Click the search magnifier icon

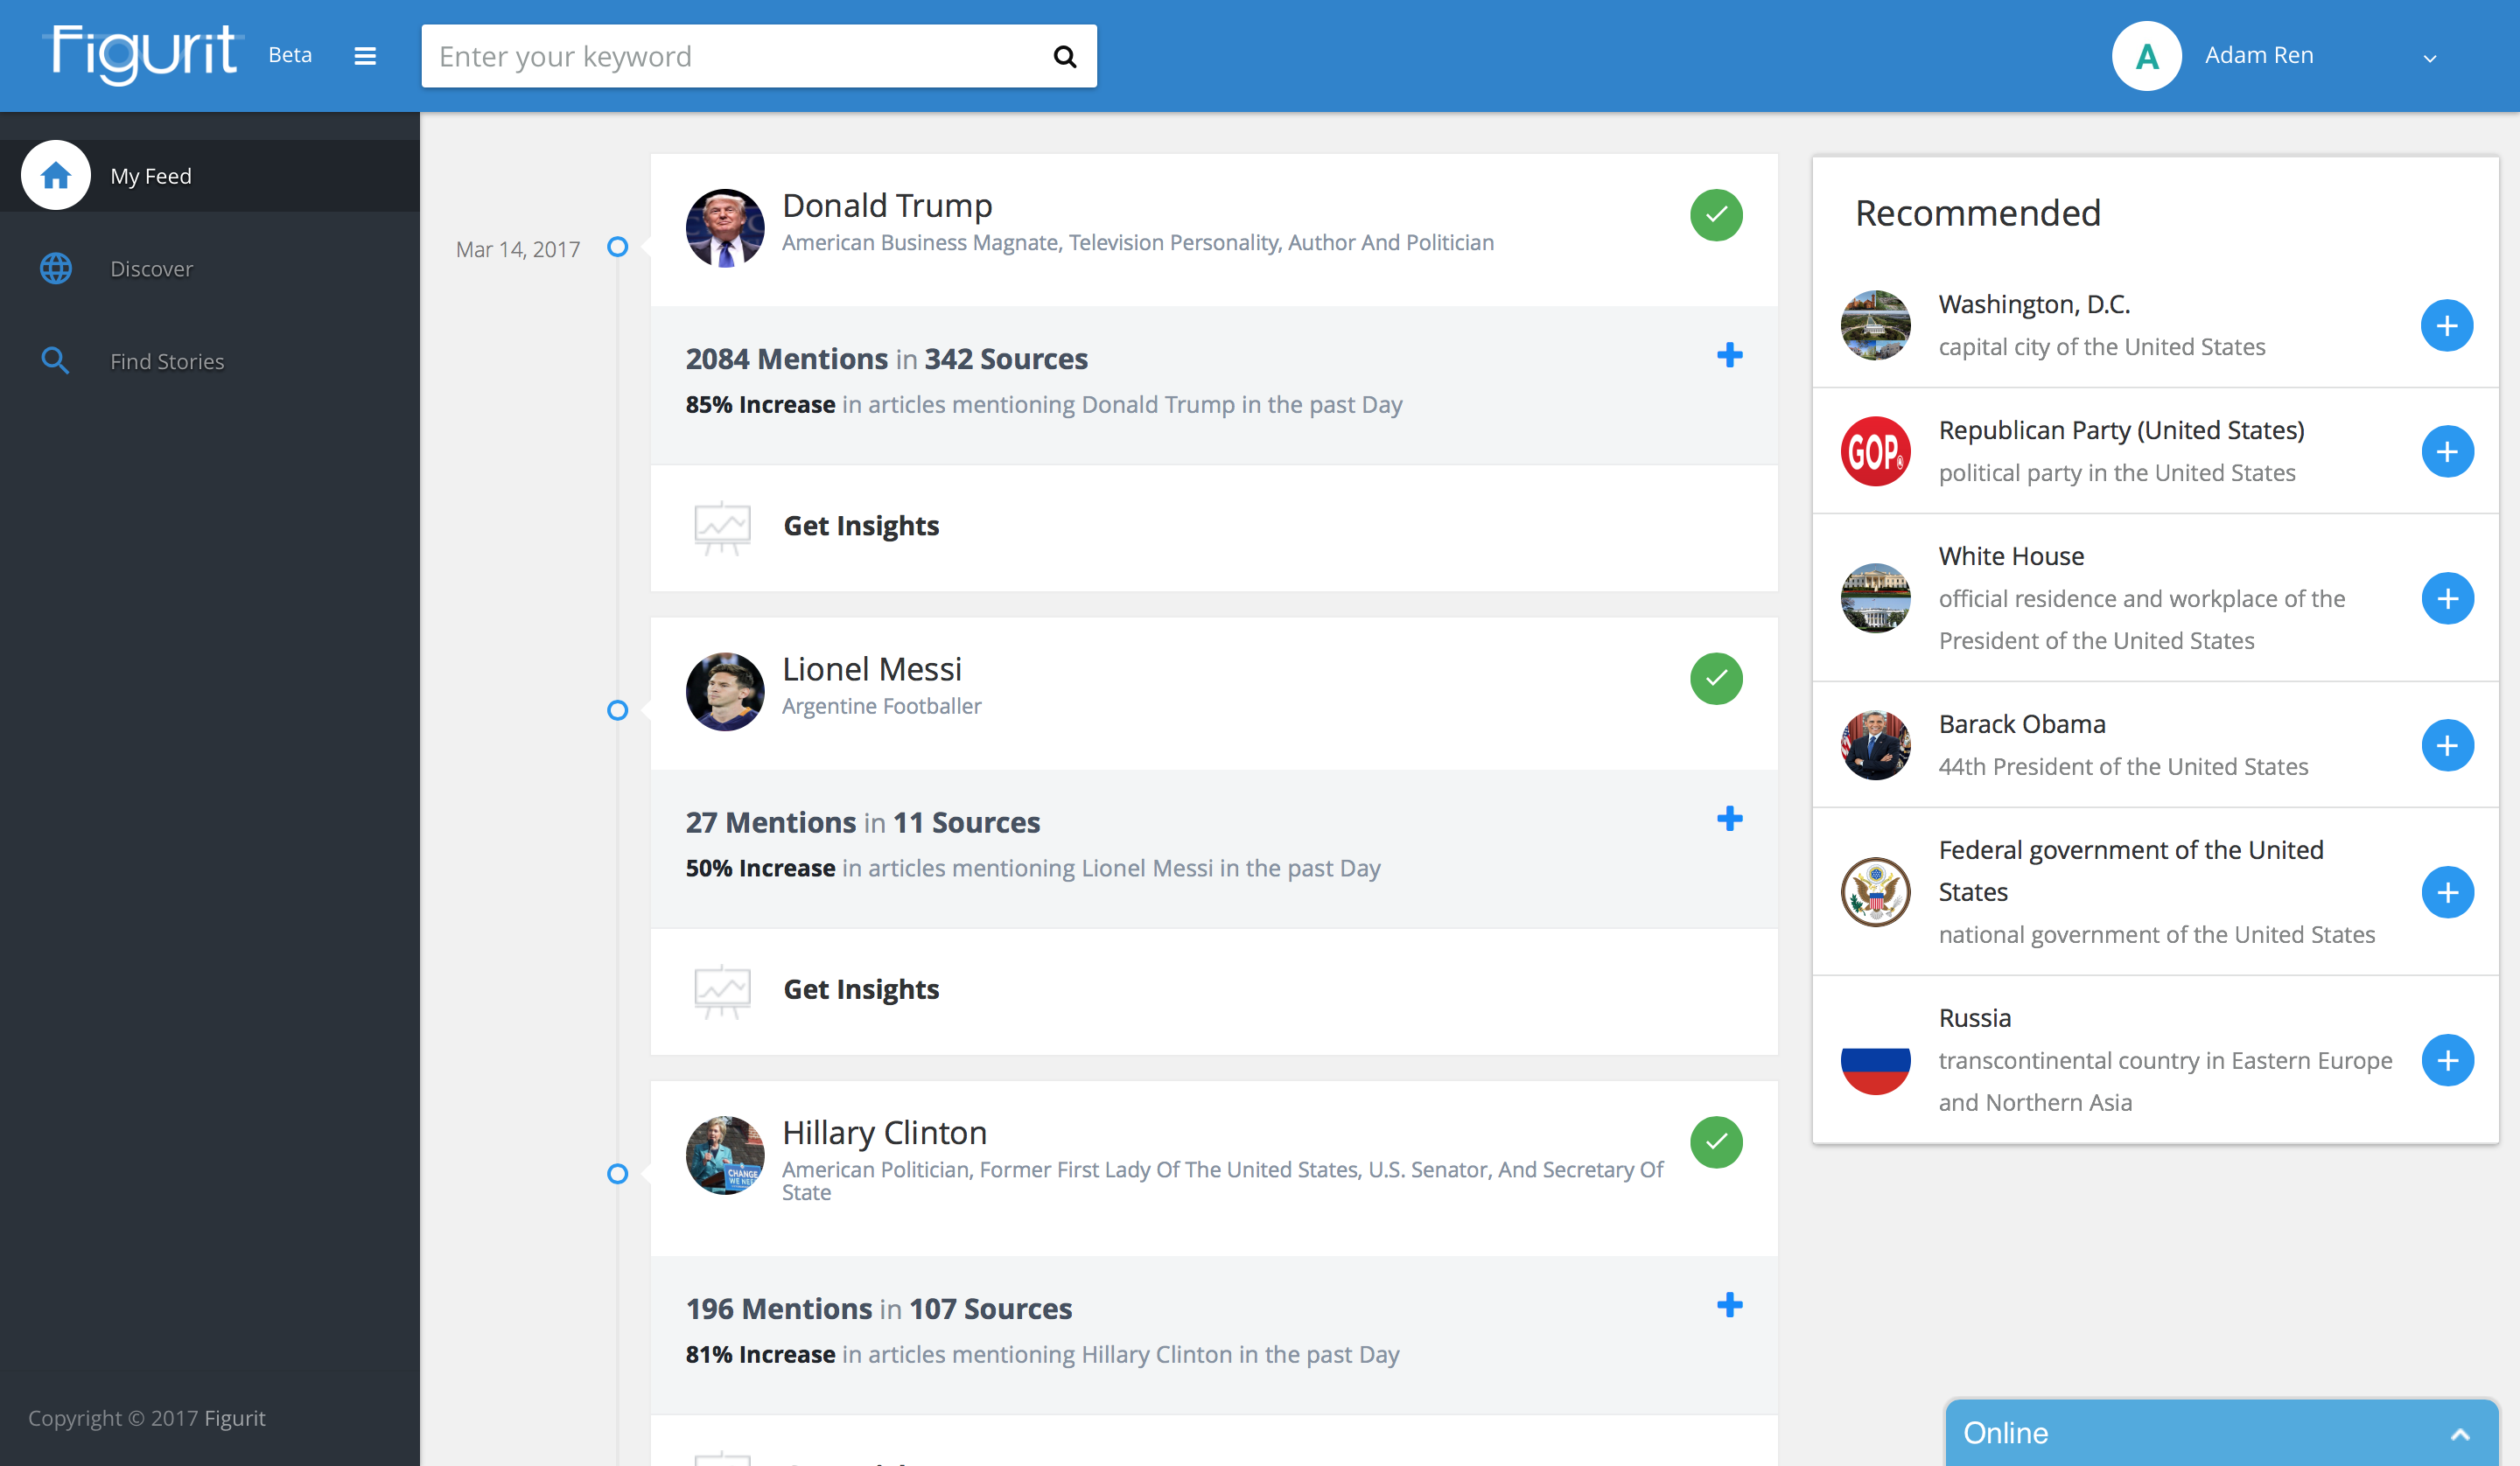[1065, 56]
